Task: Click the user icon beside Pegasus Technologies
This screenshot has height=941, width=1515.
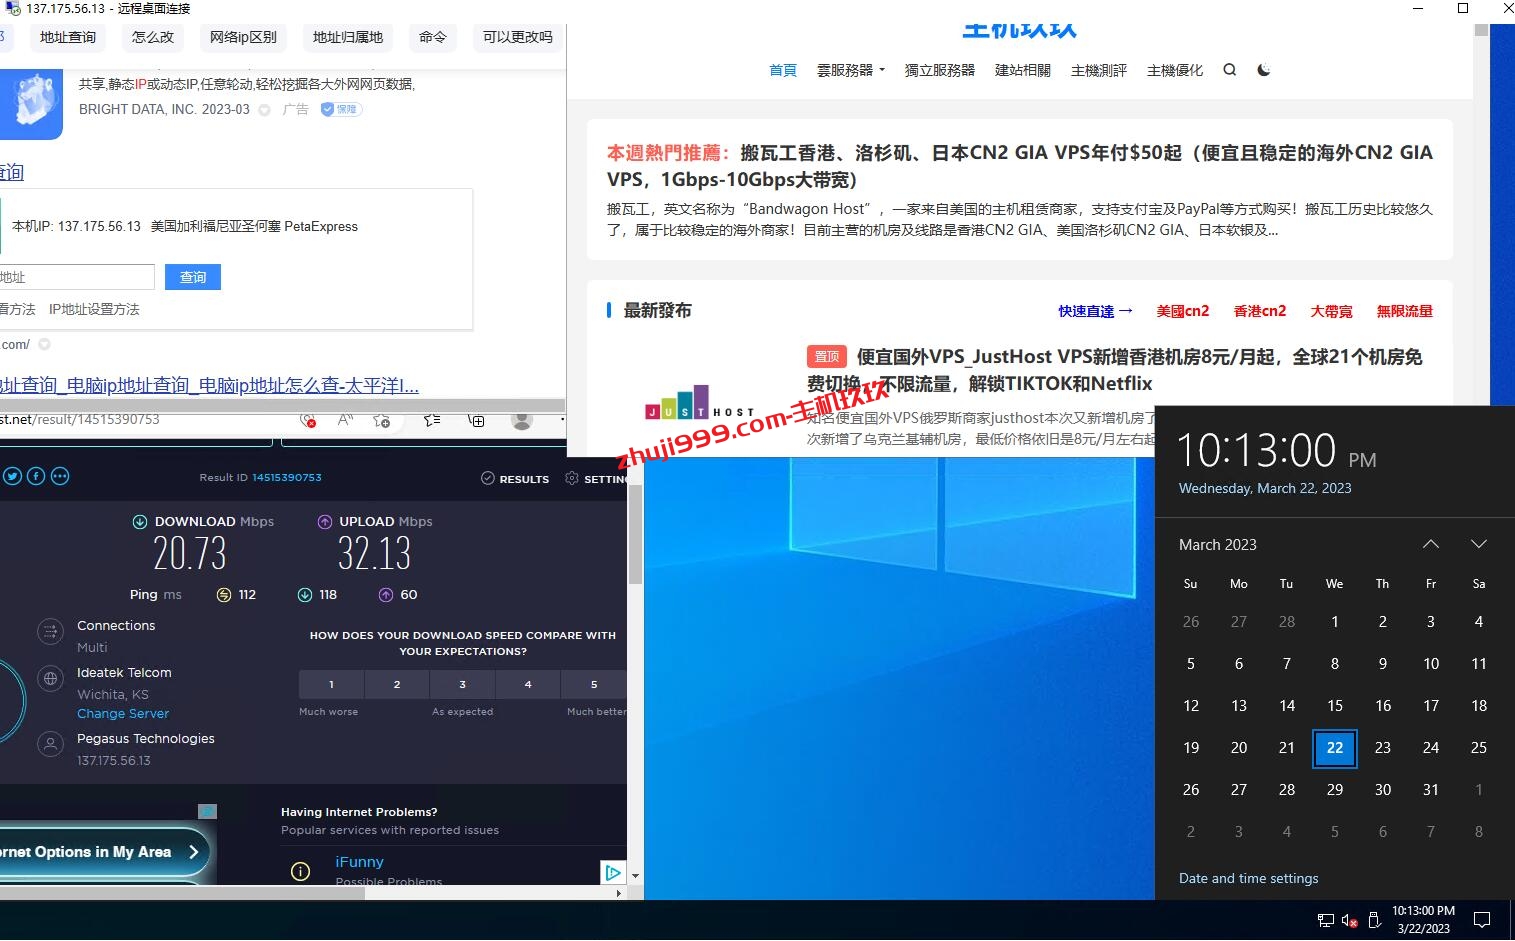Action: click(50, 744)
